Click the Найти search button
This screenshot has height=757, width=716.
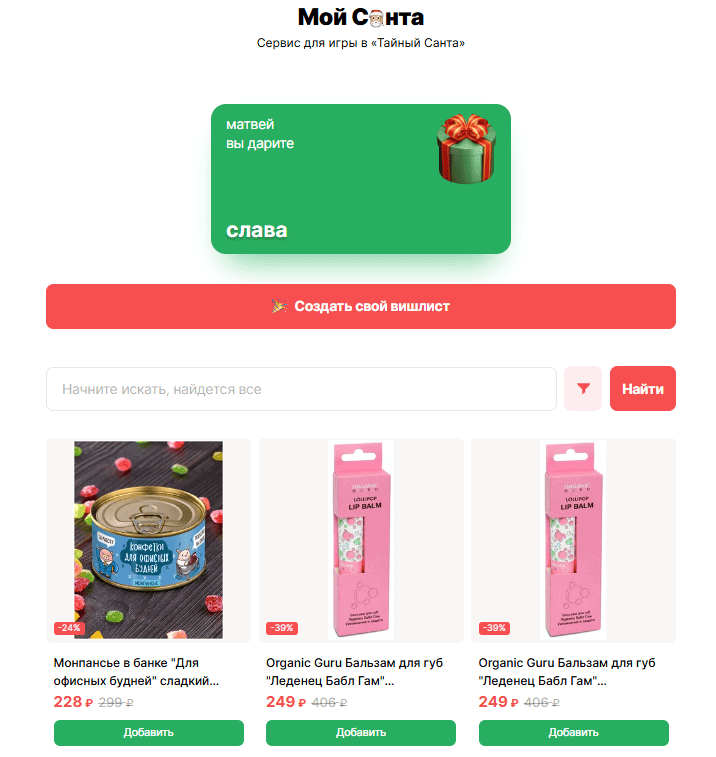pos(643,389)
